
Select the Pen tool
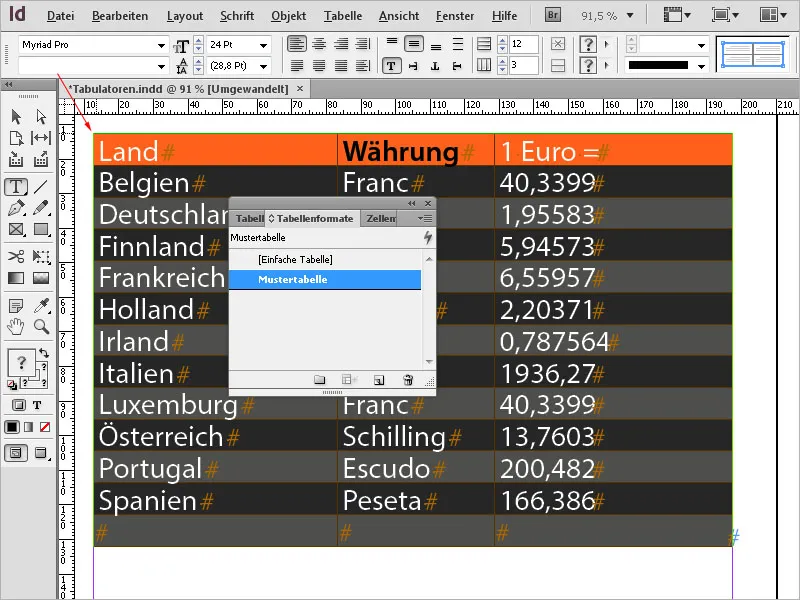[x=16, y=208]
